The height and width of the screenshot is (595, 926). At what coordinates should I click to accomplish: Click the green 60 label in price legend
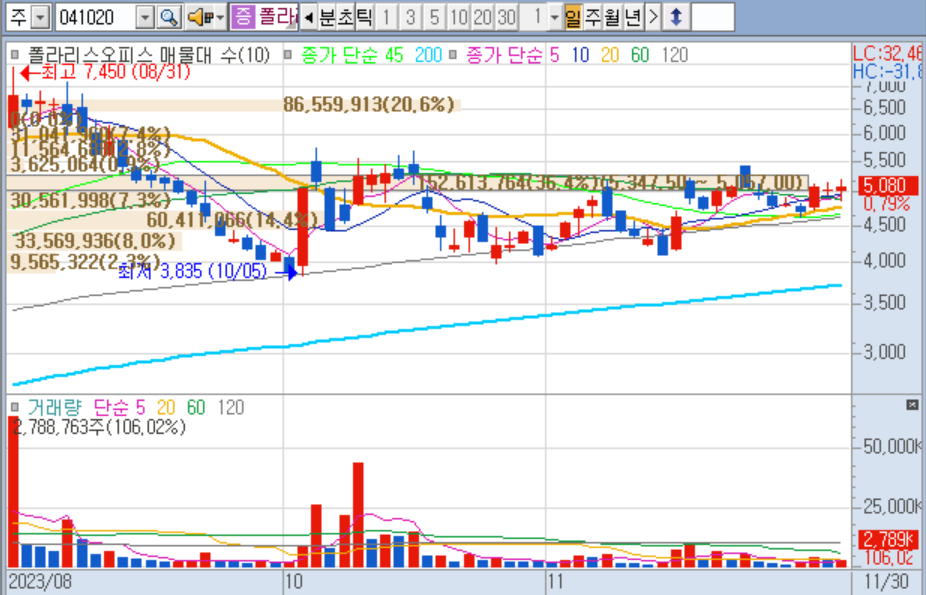tap(640, 55)
